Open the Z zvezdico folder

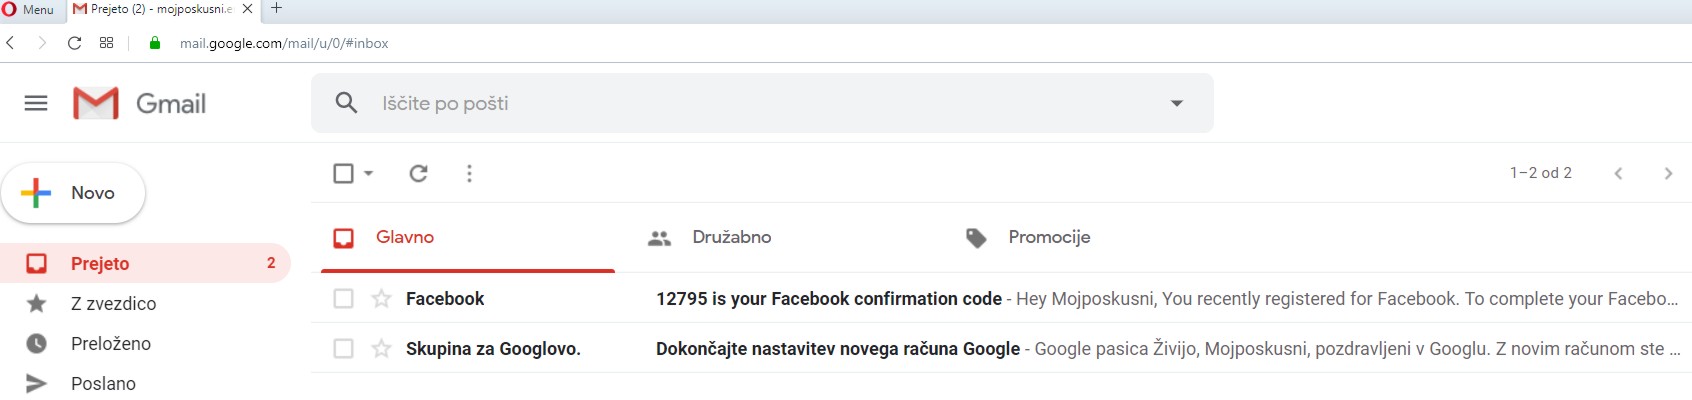tap(113, 303)
